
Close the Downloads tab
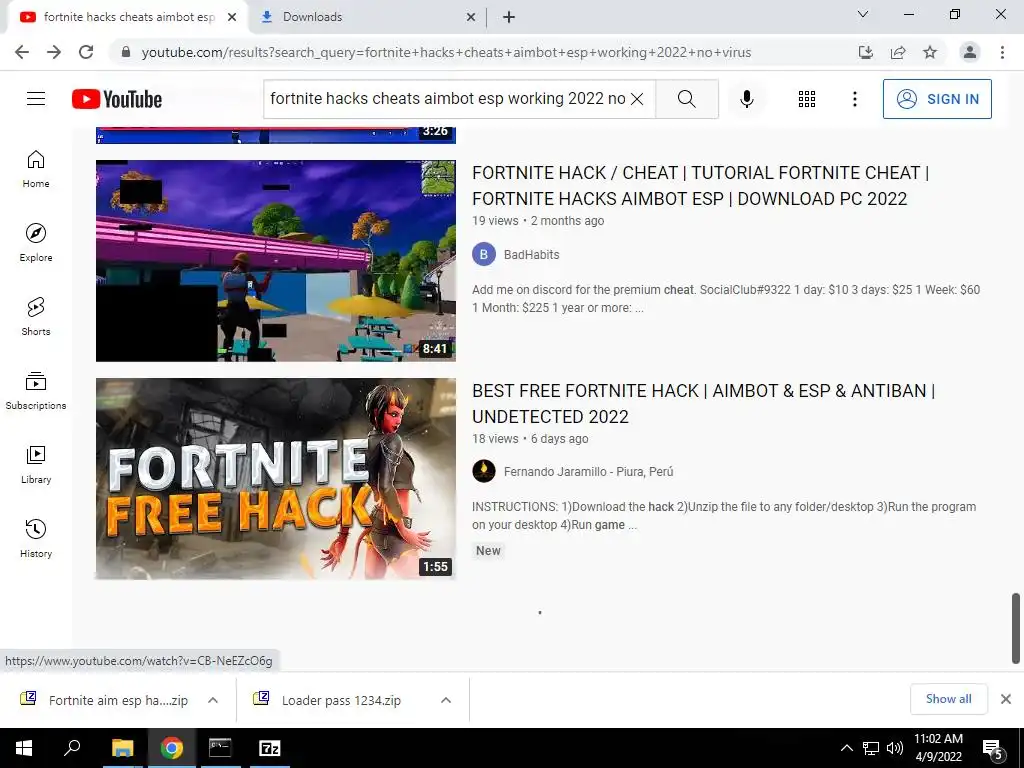click(471, 18)
